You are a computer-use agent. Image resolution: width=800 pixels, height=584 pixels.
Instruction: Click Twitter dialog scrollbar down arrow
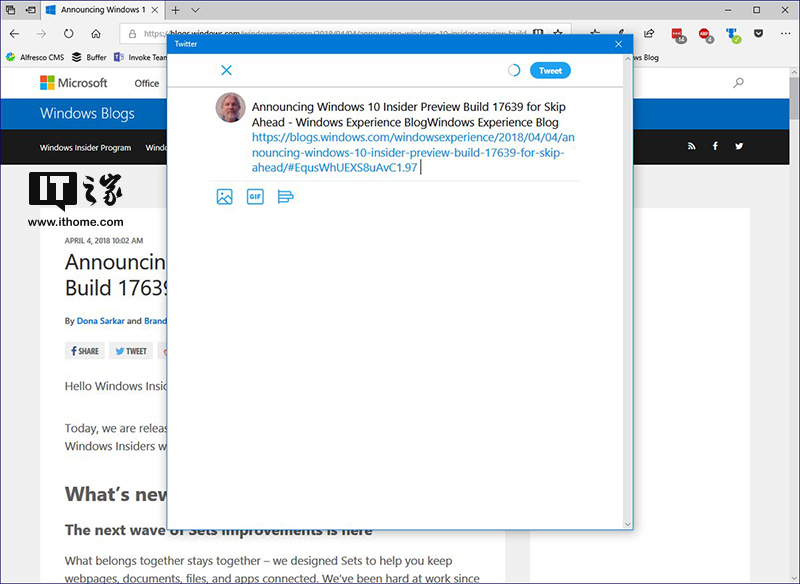pos(628,524)
